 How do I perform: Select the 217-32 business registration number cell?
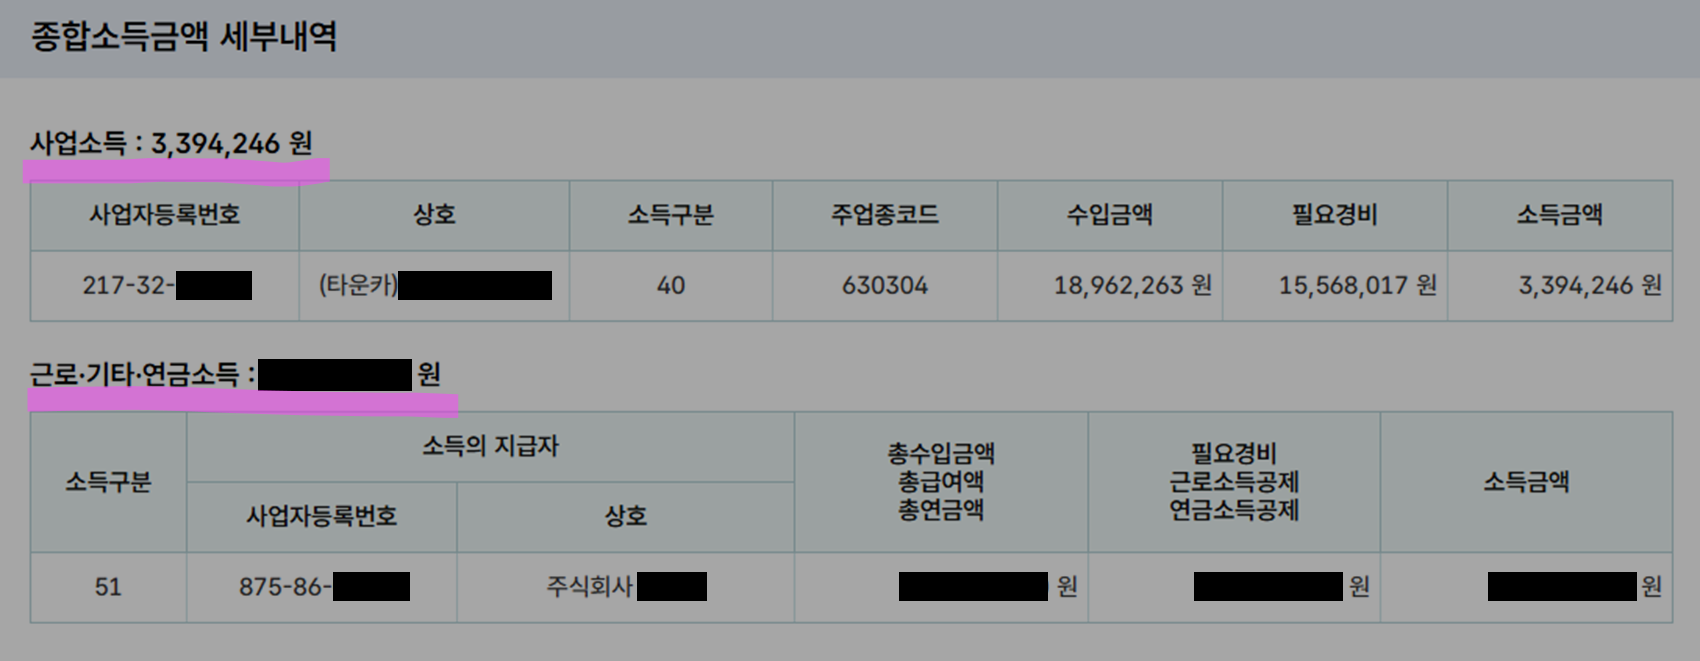[x=165, y=286]
